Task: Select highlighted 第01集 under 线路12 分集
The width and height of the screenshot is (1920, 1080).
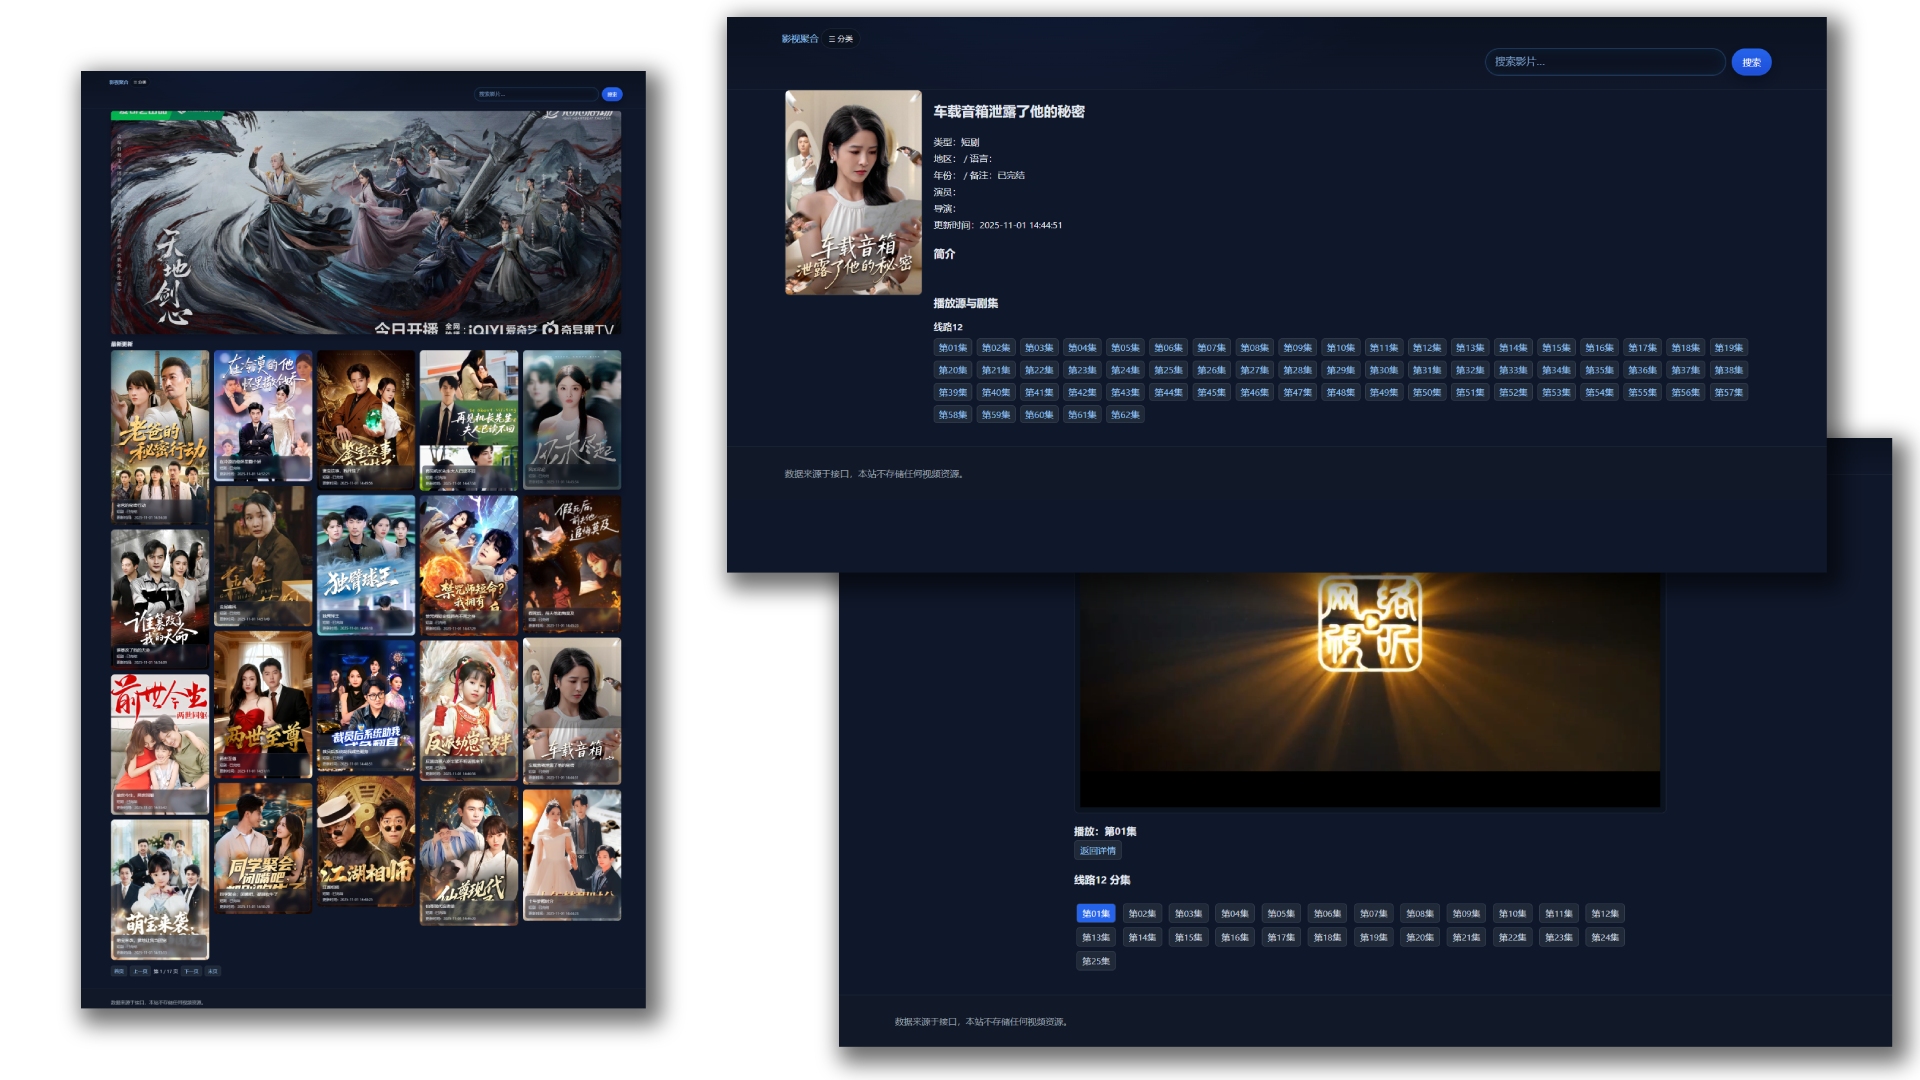Action: pyautogui.click(x=1095, y=914)
